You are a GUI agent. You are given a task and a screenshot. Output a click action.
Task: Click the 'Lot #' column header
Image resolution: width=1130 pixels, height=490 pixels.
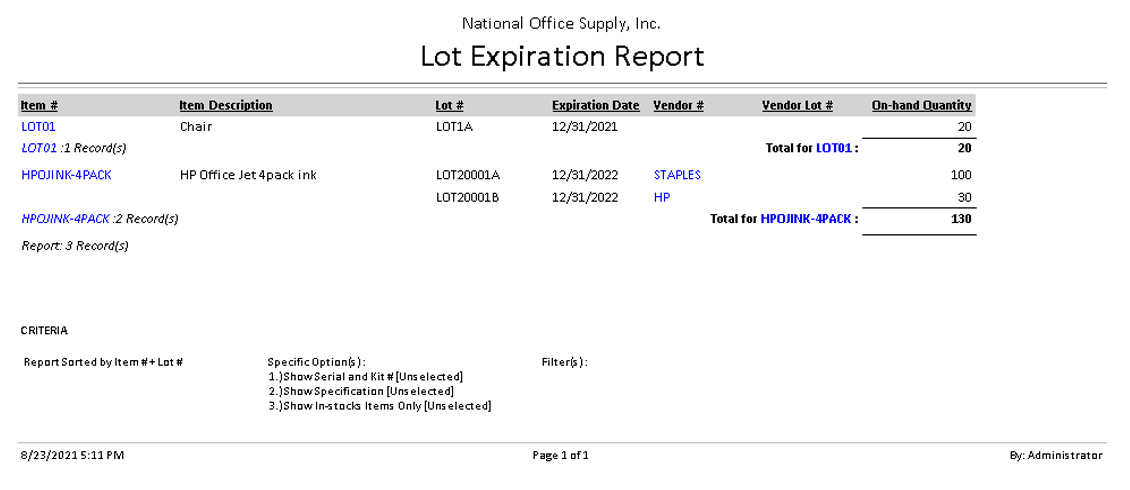tap(449, 105)
